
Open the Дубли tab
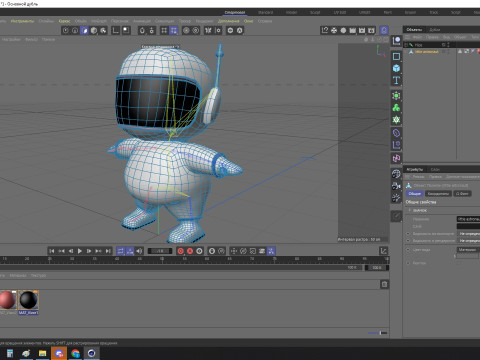pos(435,29)
